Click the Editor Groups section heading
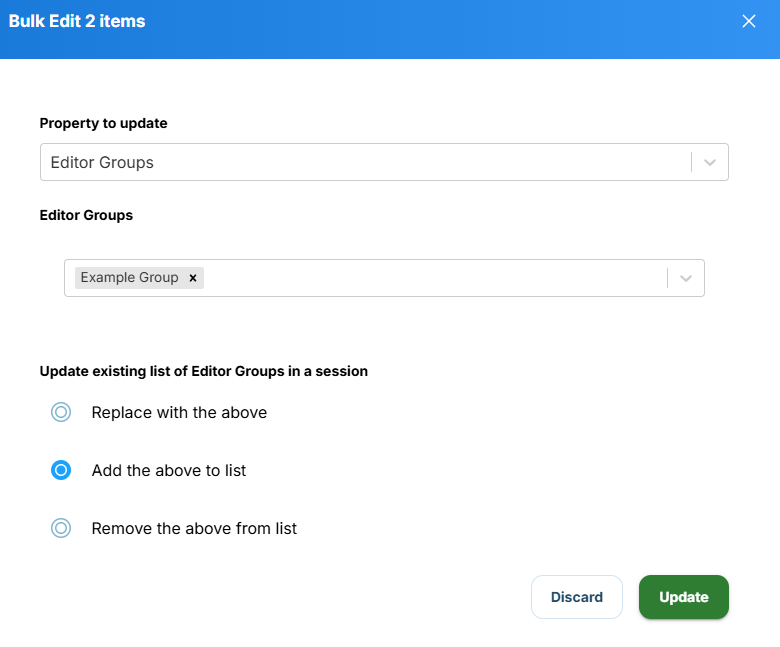This screenshot has width=780, height=647. tap(86, 215)
